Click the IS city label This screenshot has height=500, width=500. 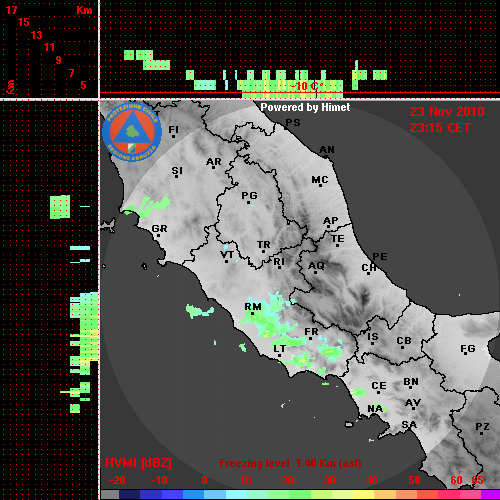tap(373, 337)
